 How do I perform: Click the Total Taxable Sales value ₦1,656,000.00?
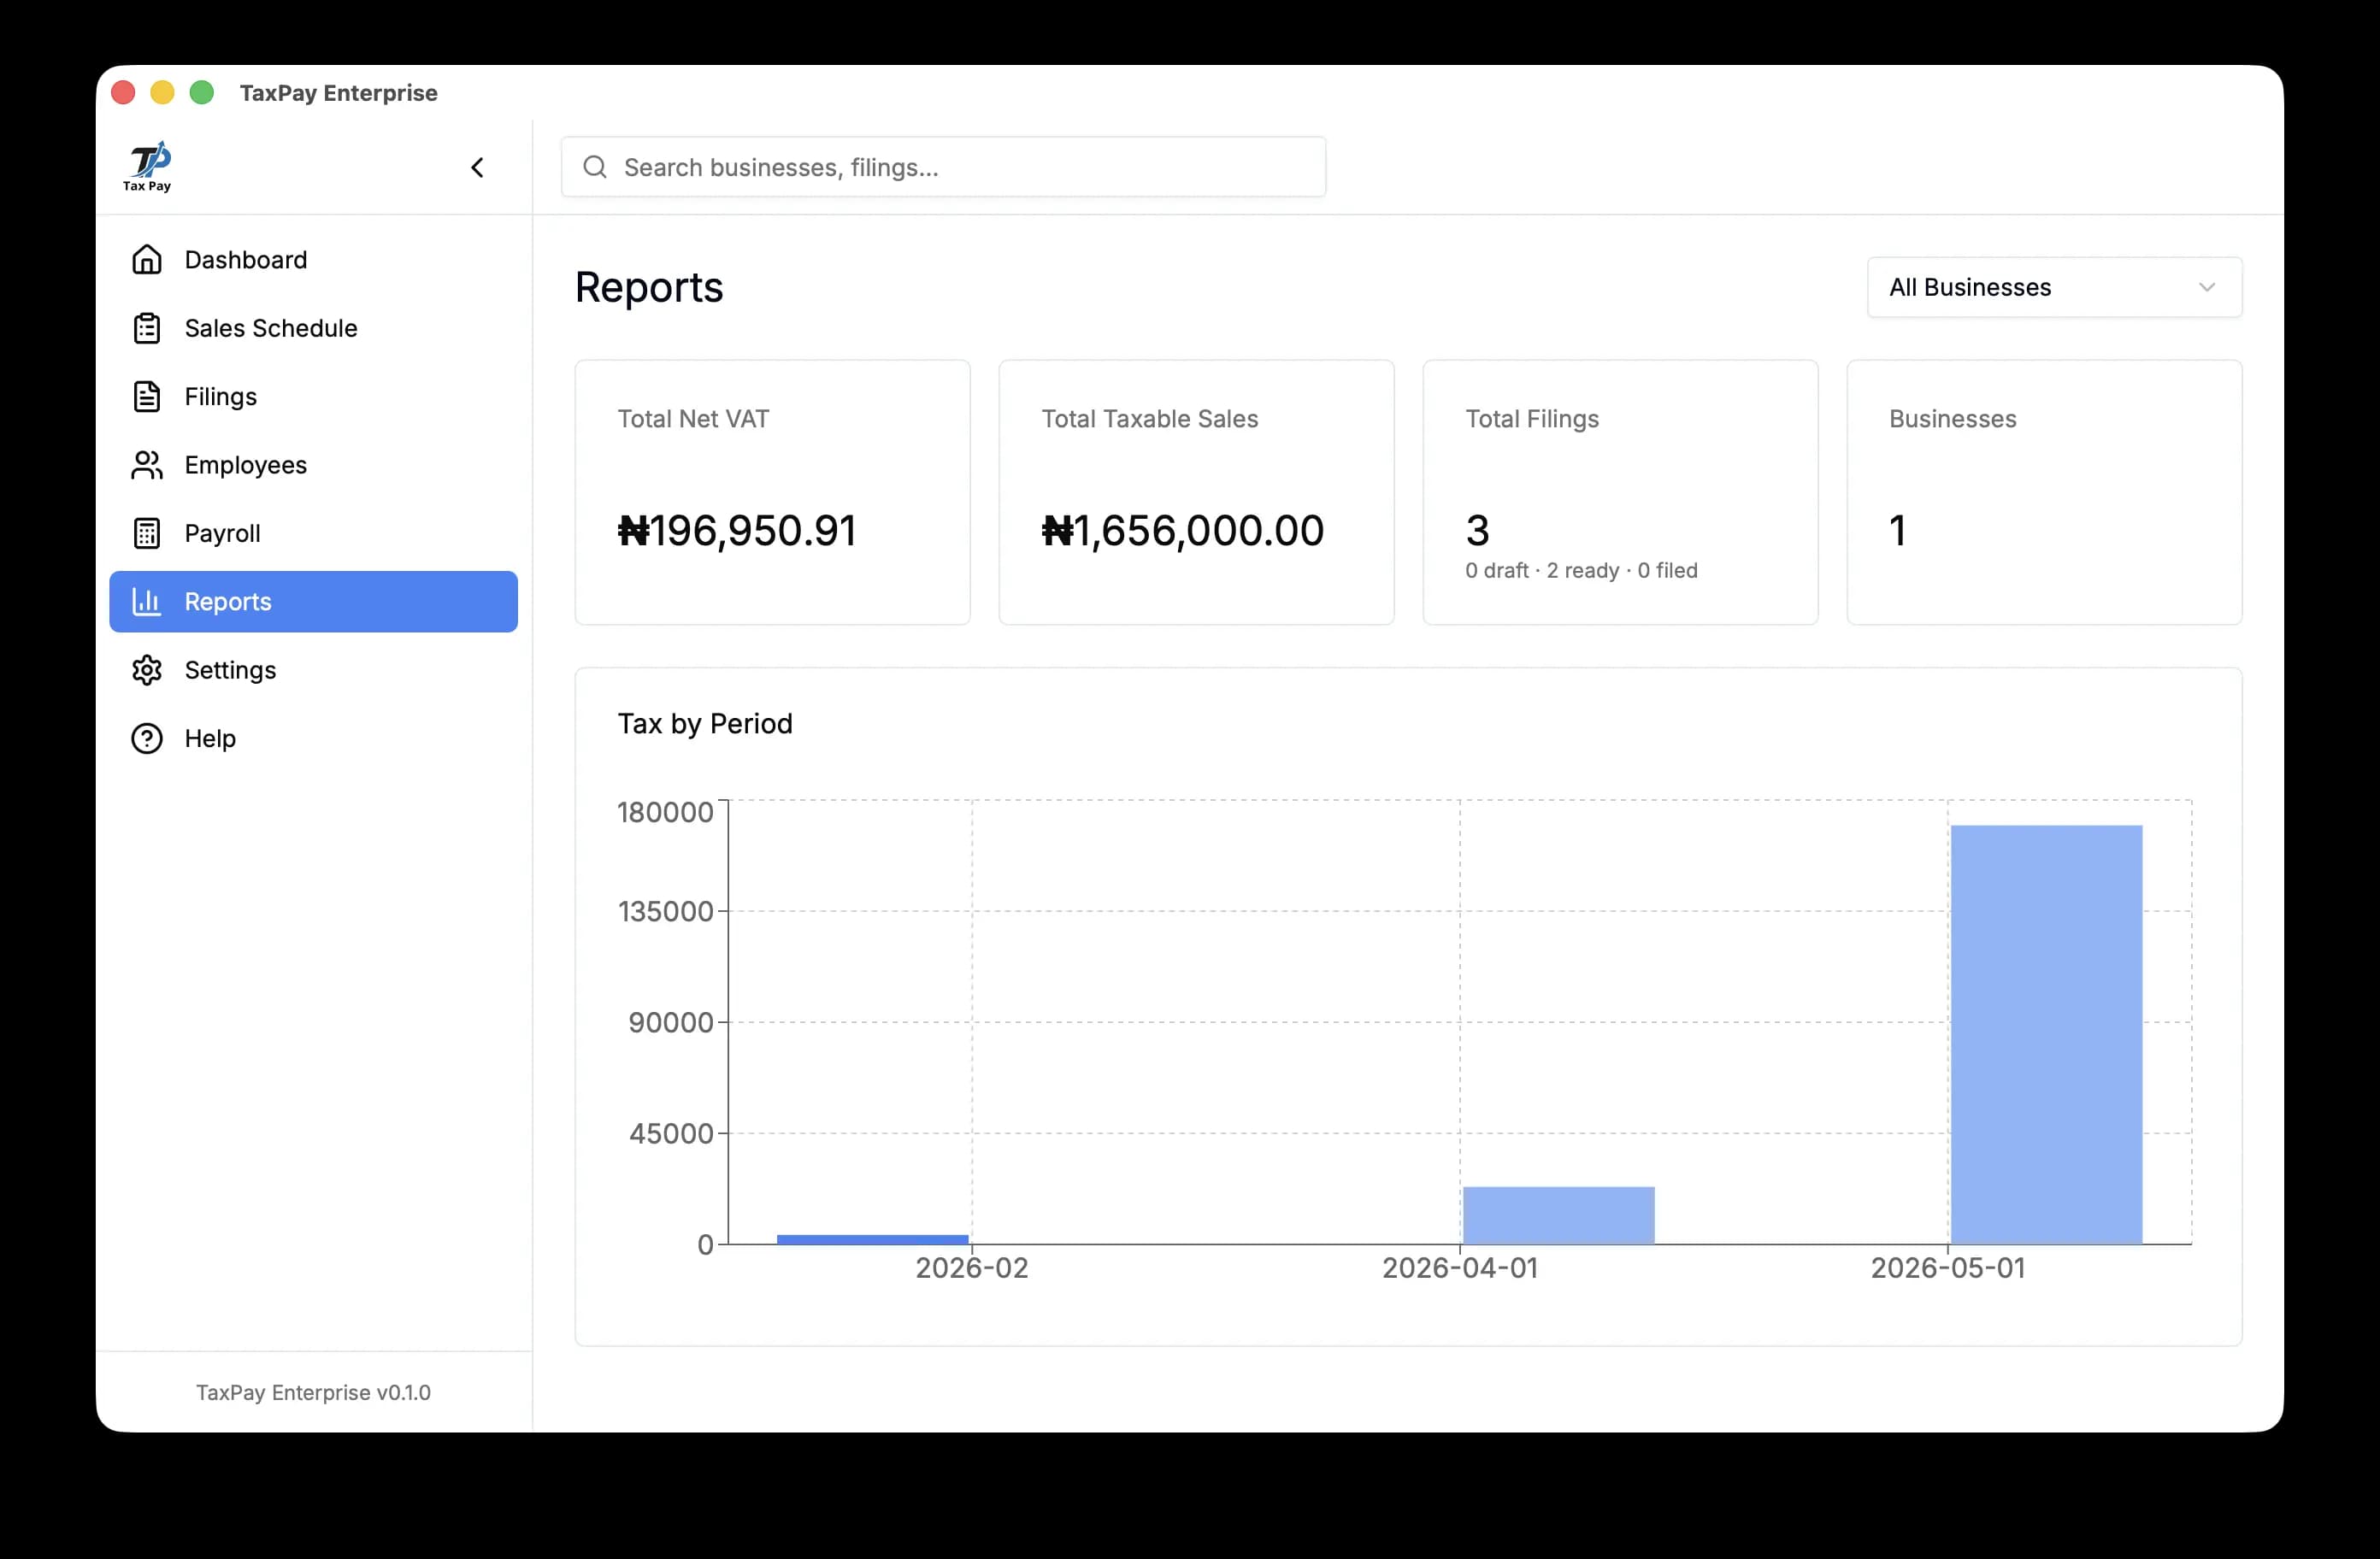pos(1182,530)
